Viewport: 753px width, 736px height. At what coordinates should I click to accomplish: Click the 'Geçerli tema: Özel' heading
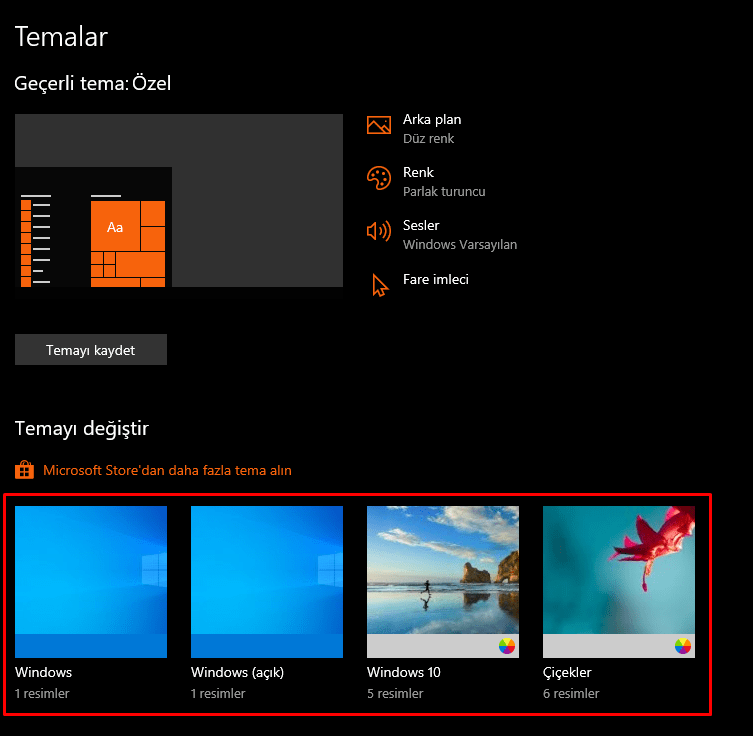pyautogui.click(x=93, y=84)
